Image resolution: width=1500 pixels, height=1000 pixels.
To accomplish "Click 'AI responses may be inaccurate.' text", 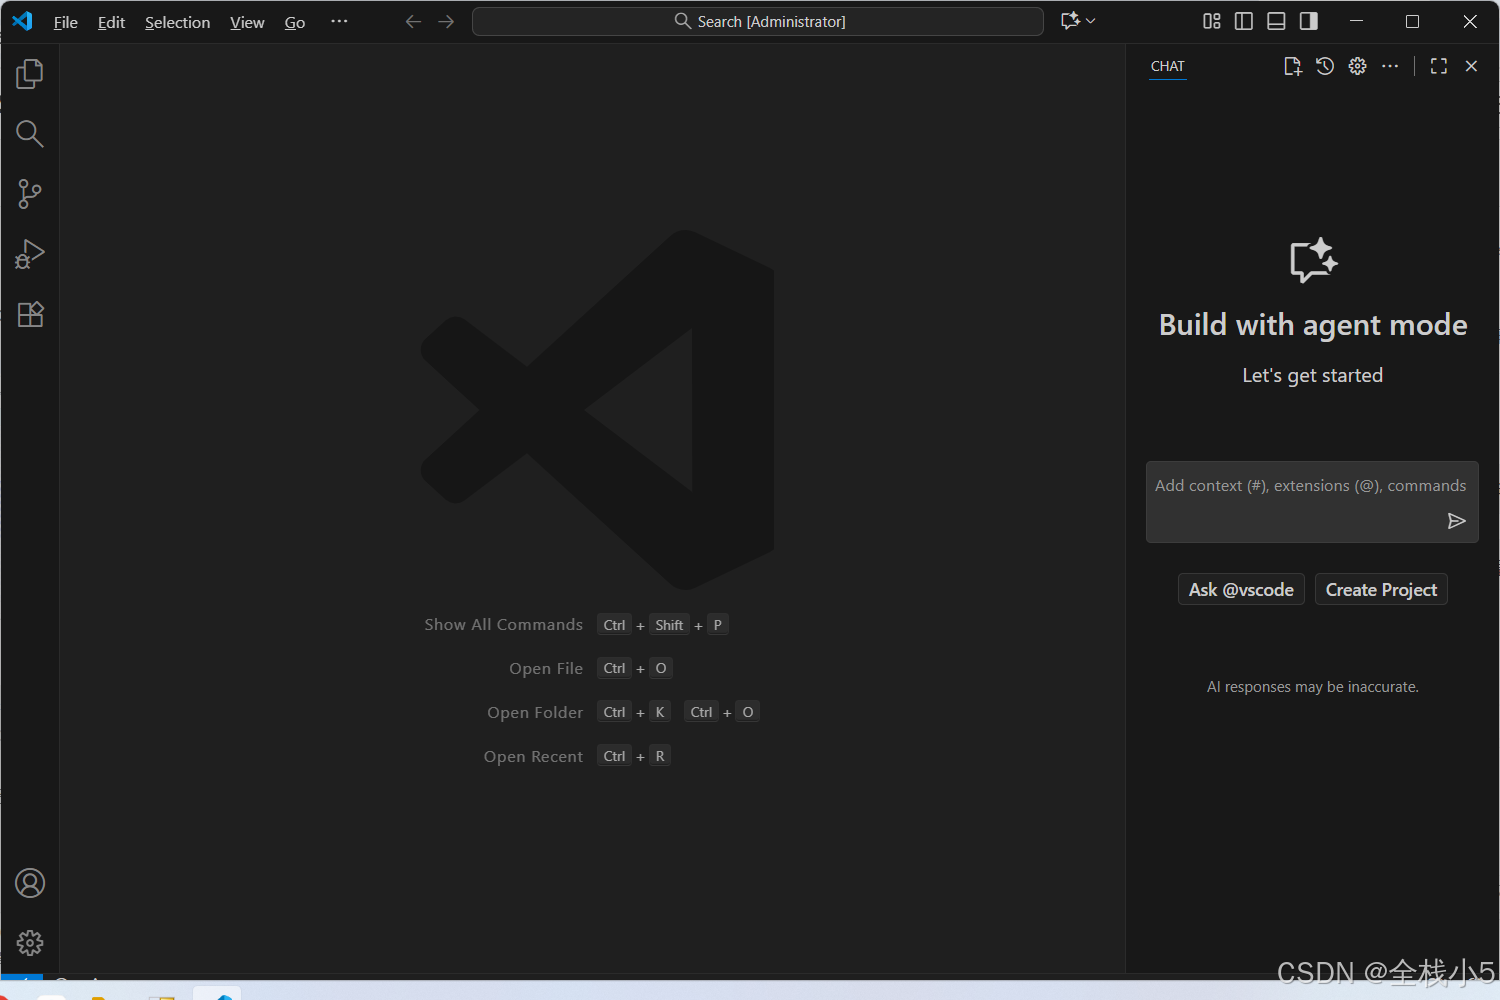I will 1312,687.
